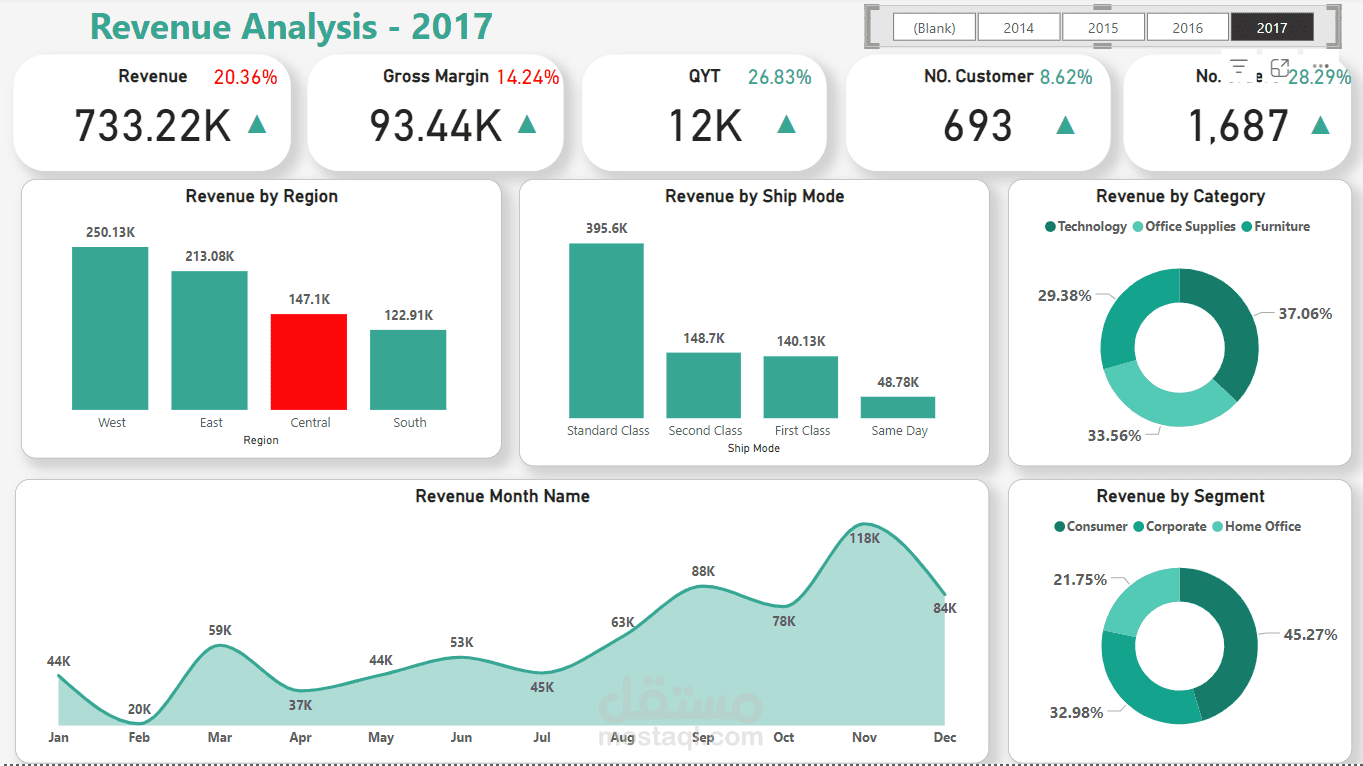This screenshot has width=1363, height=766.
Task: Click the 26.83% QYT change
Action: pos(780,77)
